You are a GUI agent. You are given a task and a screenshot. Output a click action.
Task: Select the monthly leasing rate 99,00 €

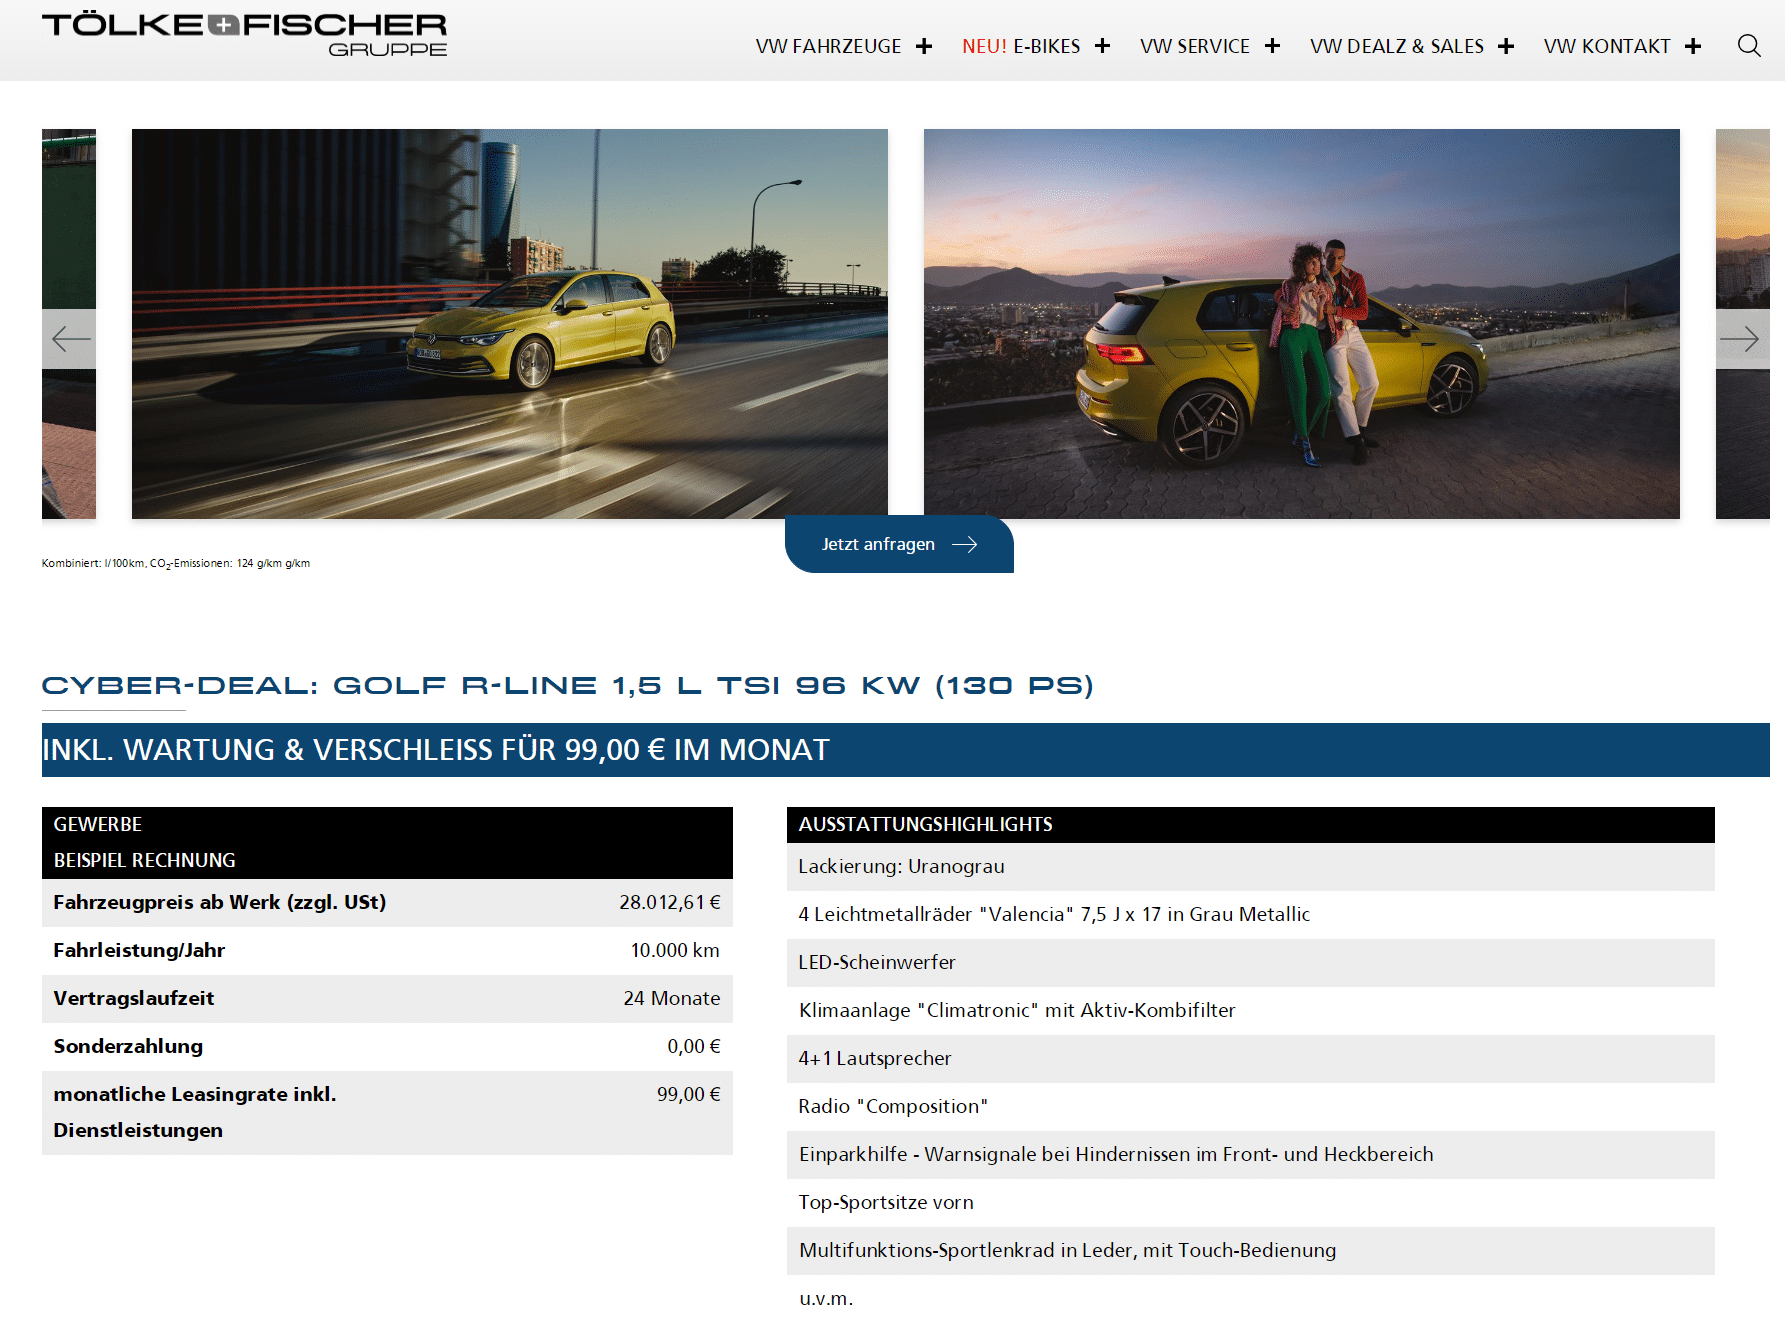pyautogui.click(x=688, y=1094)
